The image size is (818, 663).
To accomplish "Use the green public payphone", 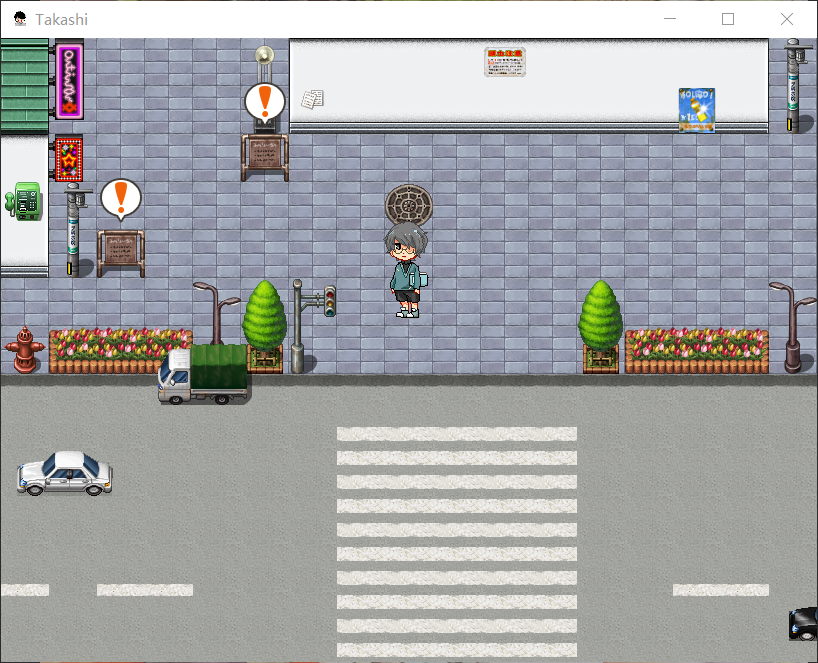I will (x=23, y=201).
